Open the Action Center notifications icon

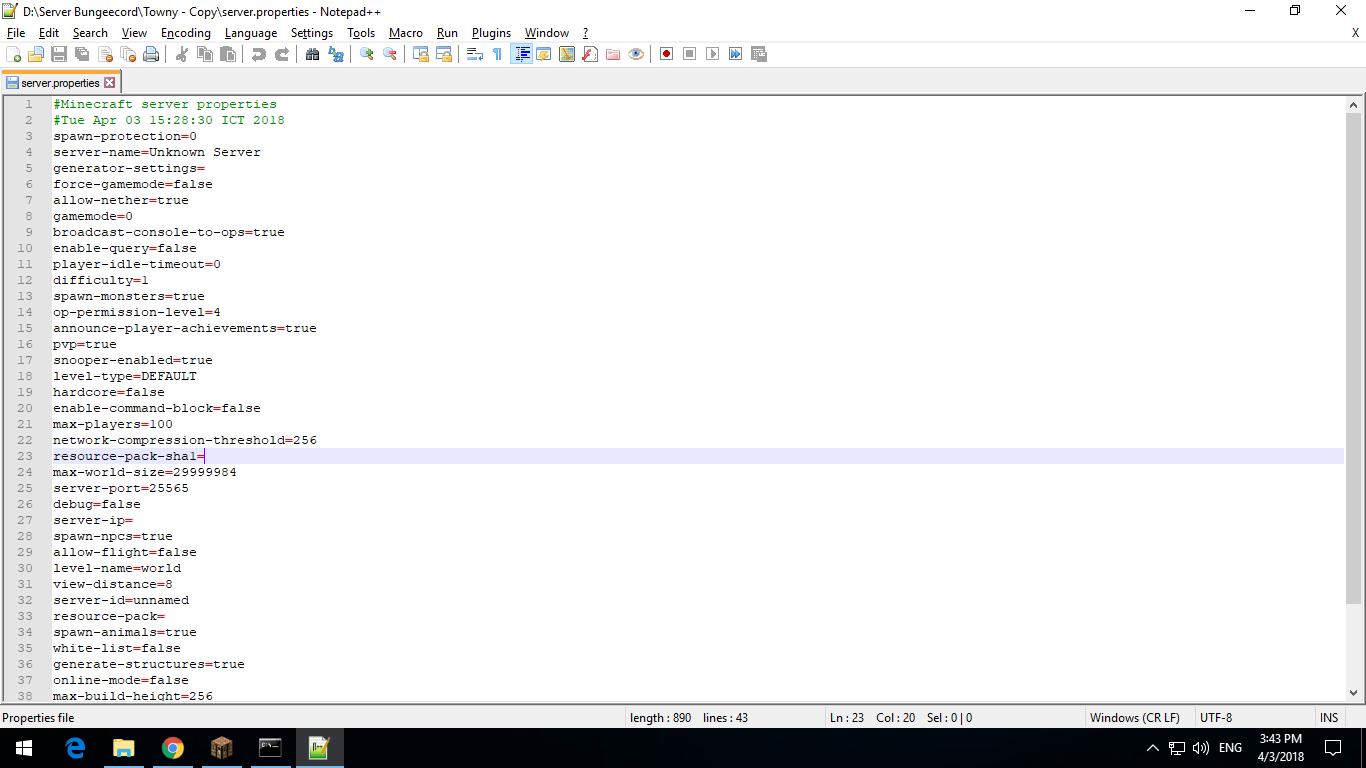pyautogui.click(x=1333, y=748)
